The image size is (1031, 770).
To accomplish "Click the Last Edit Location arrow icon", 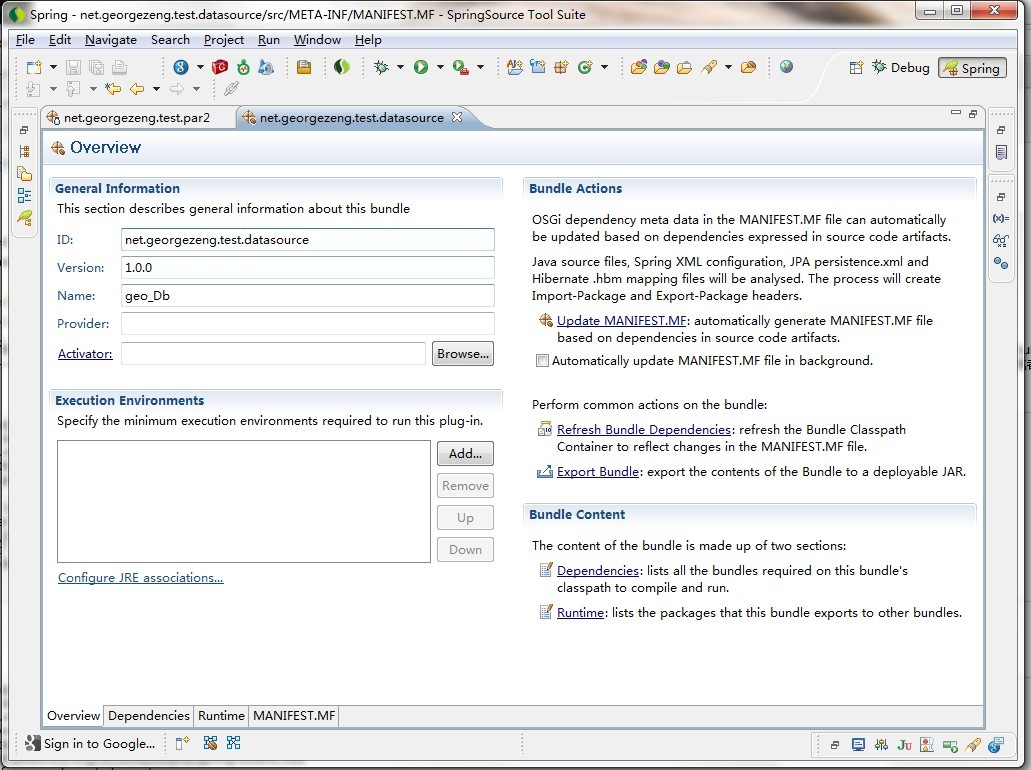I will 113,89.
